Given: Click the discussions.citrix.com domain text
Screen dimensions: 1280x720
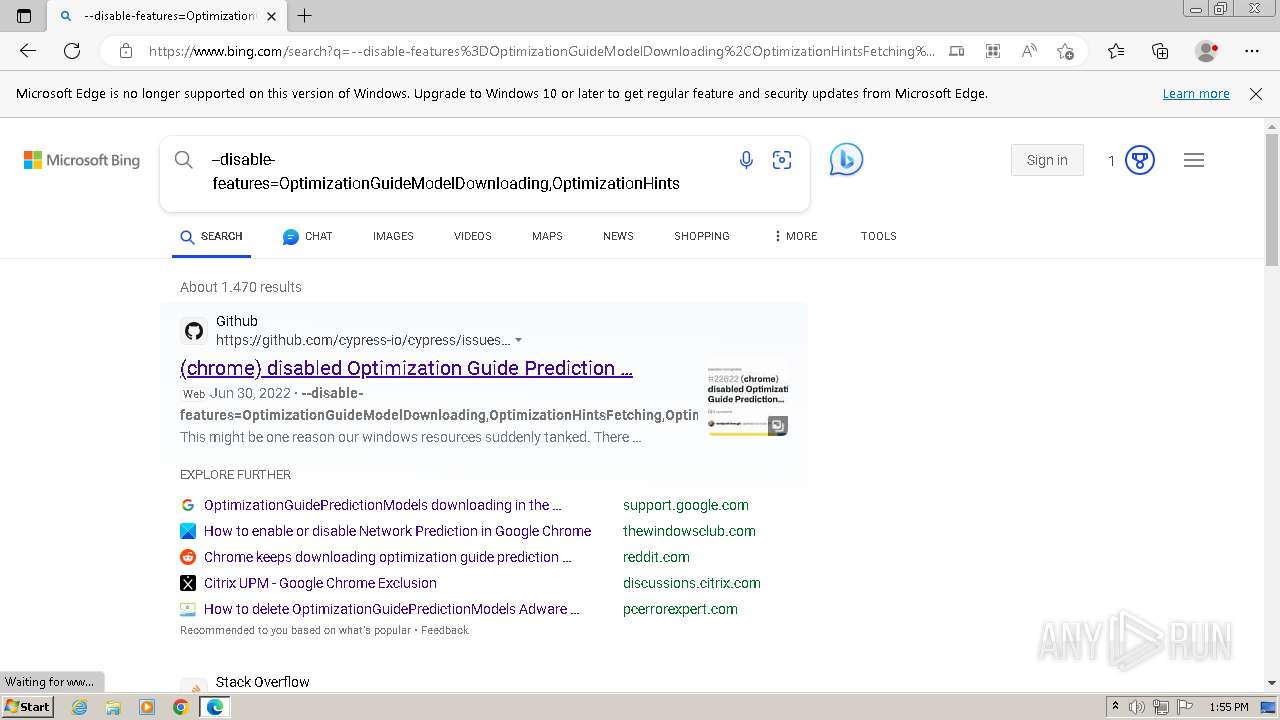Looking at the screenshot, I should tap(692, 583).
